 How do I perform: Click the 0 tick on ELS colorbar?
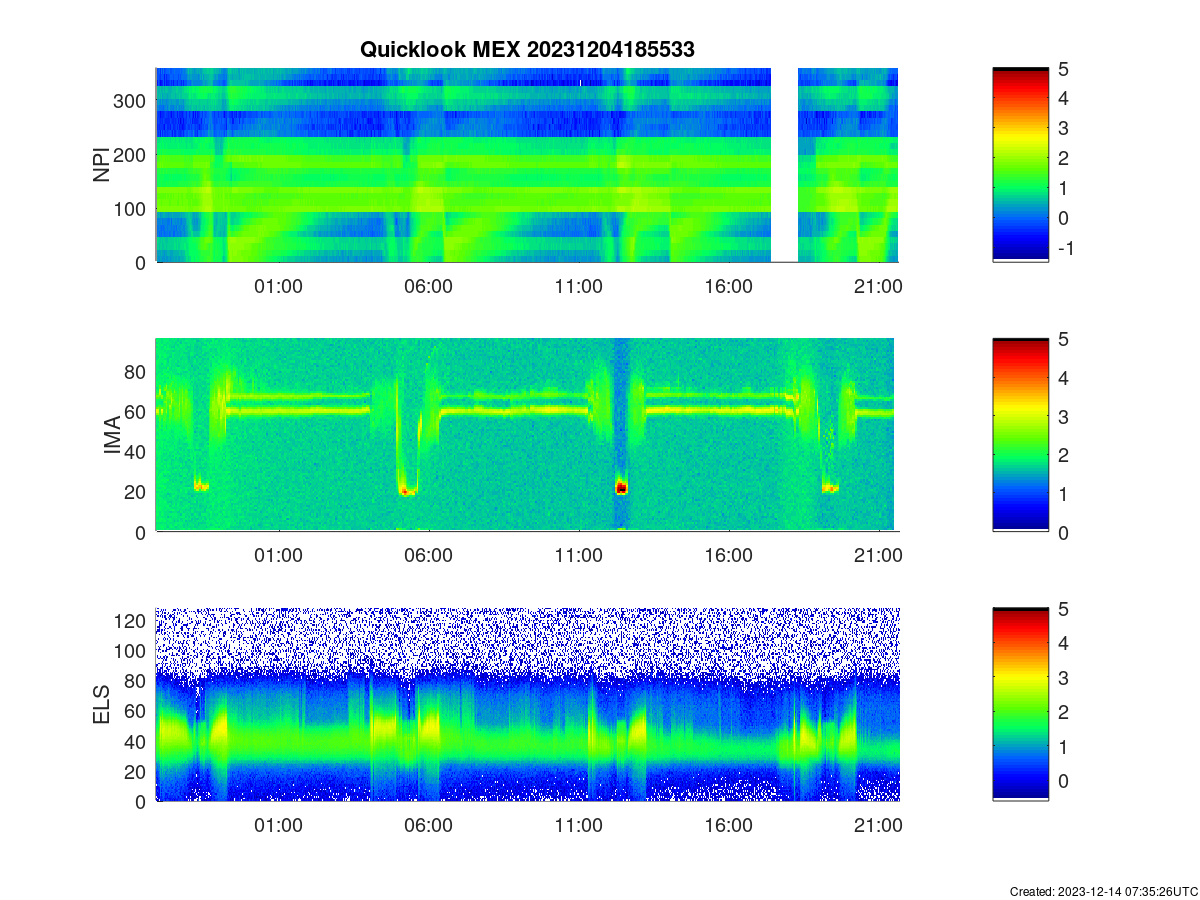1064,780
